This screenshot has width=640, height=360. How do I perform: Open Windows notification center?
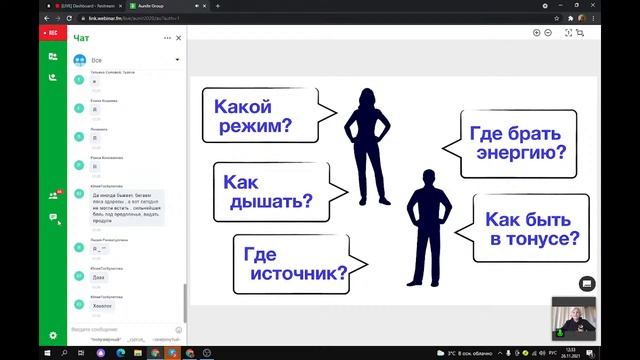tap(590, 353)
